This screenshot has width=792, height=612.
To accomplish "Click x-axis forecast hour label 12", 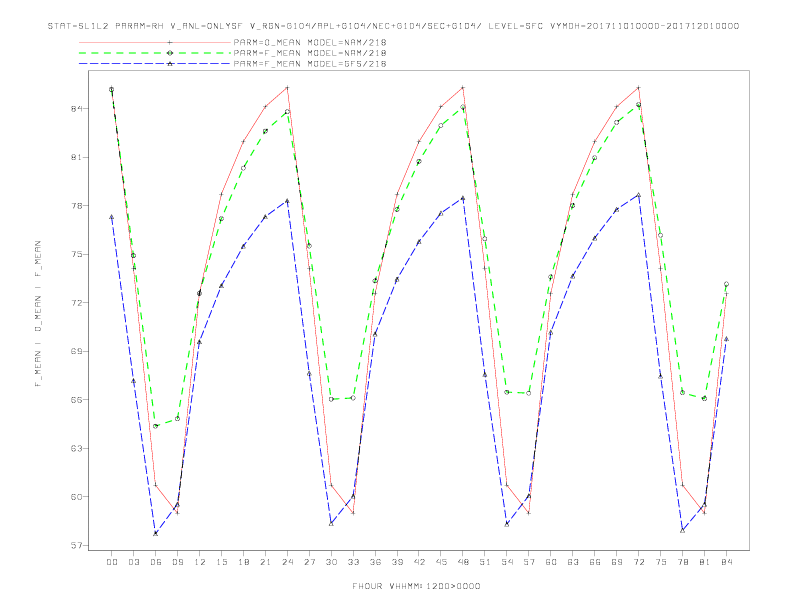I will click(x=200, y=562).
